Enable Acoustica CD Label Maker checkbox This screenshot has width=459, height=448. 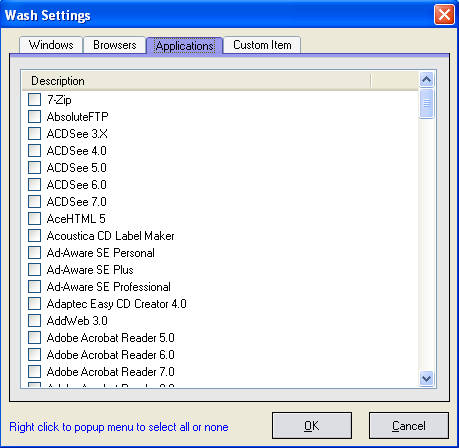click(x=34, y=235)
